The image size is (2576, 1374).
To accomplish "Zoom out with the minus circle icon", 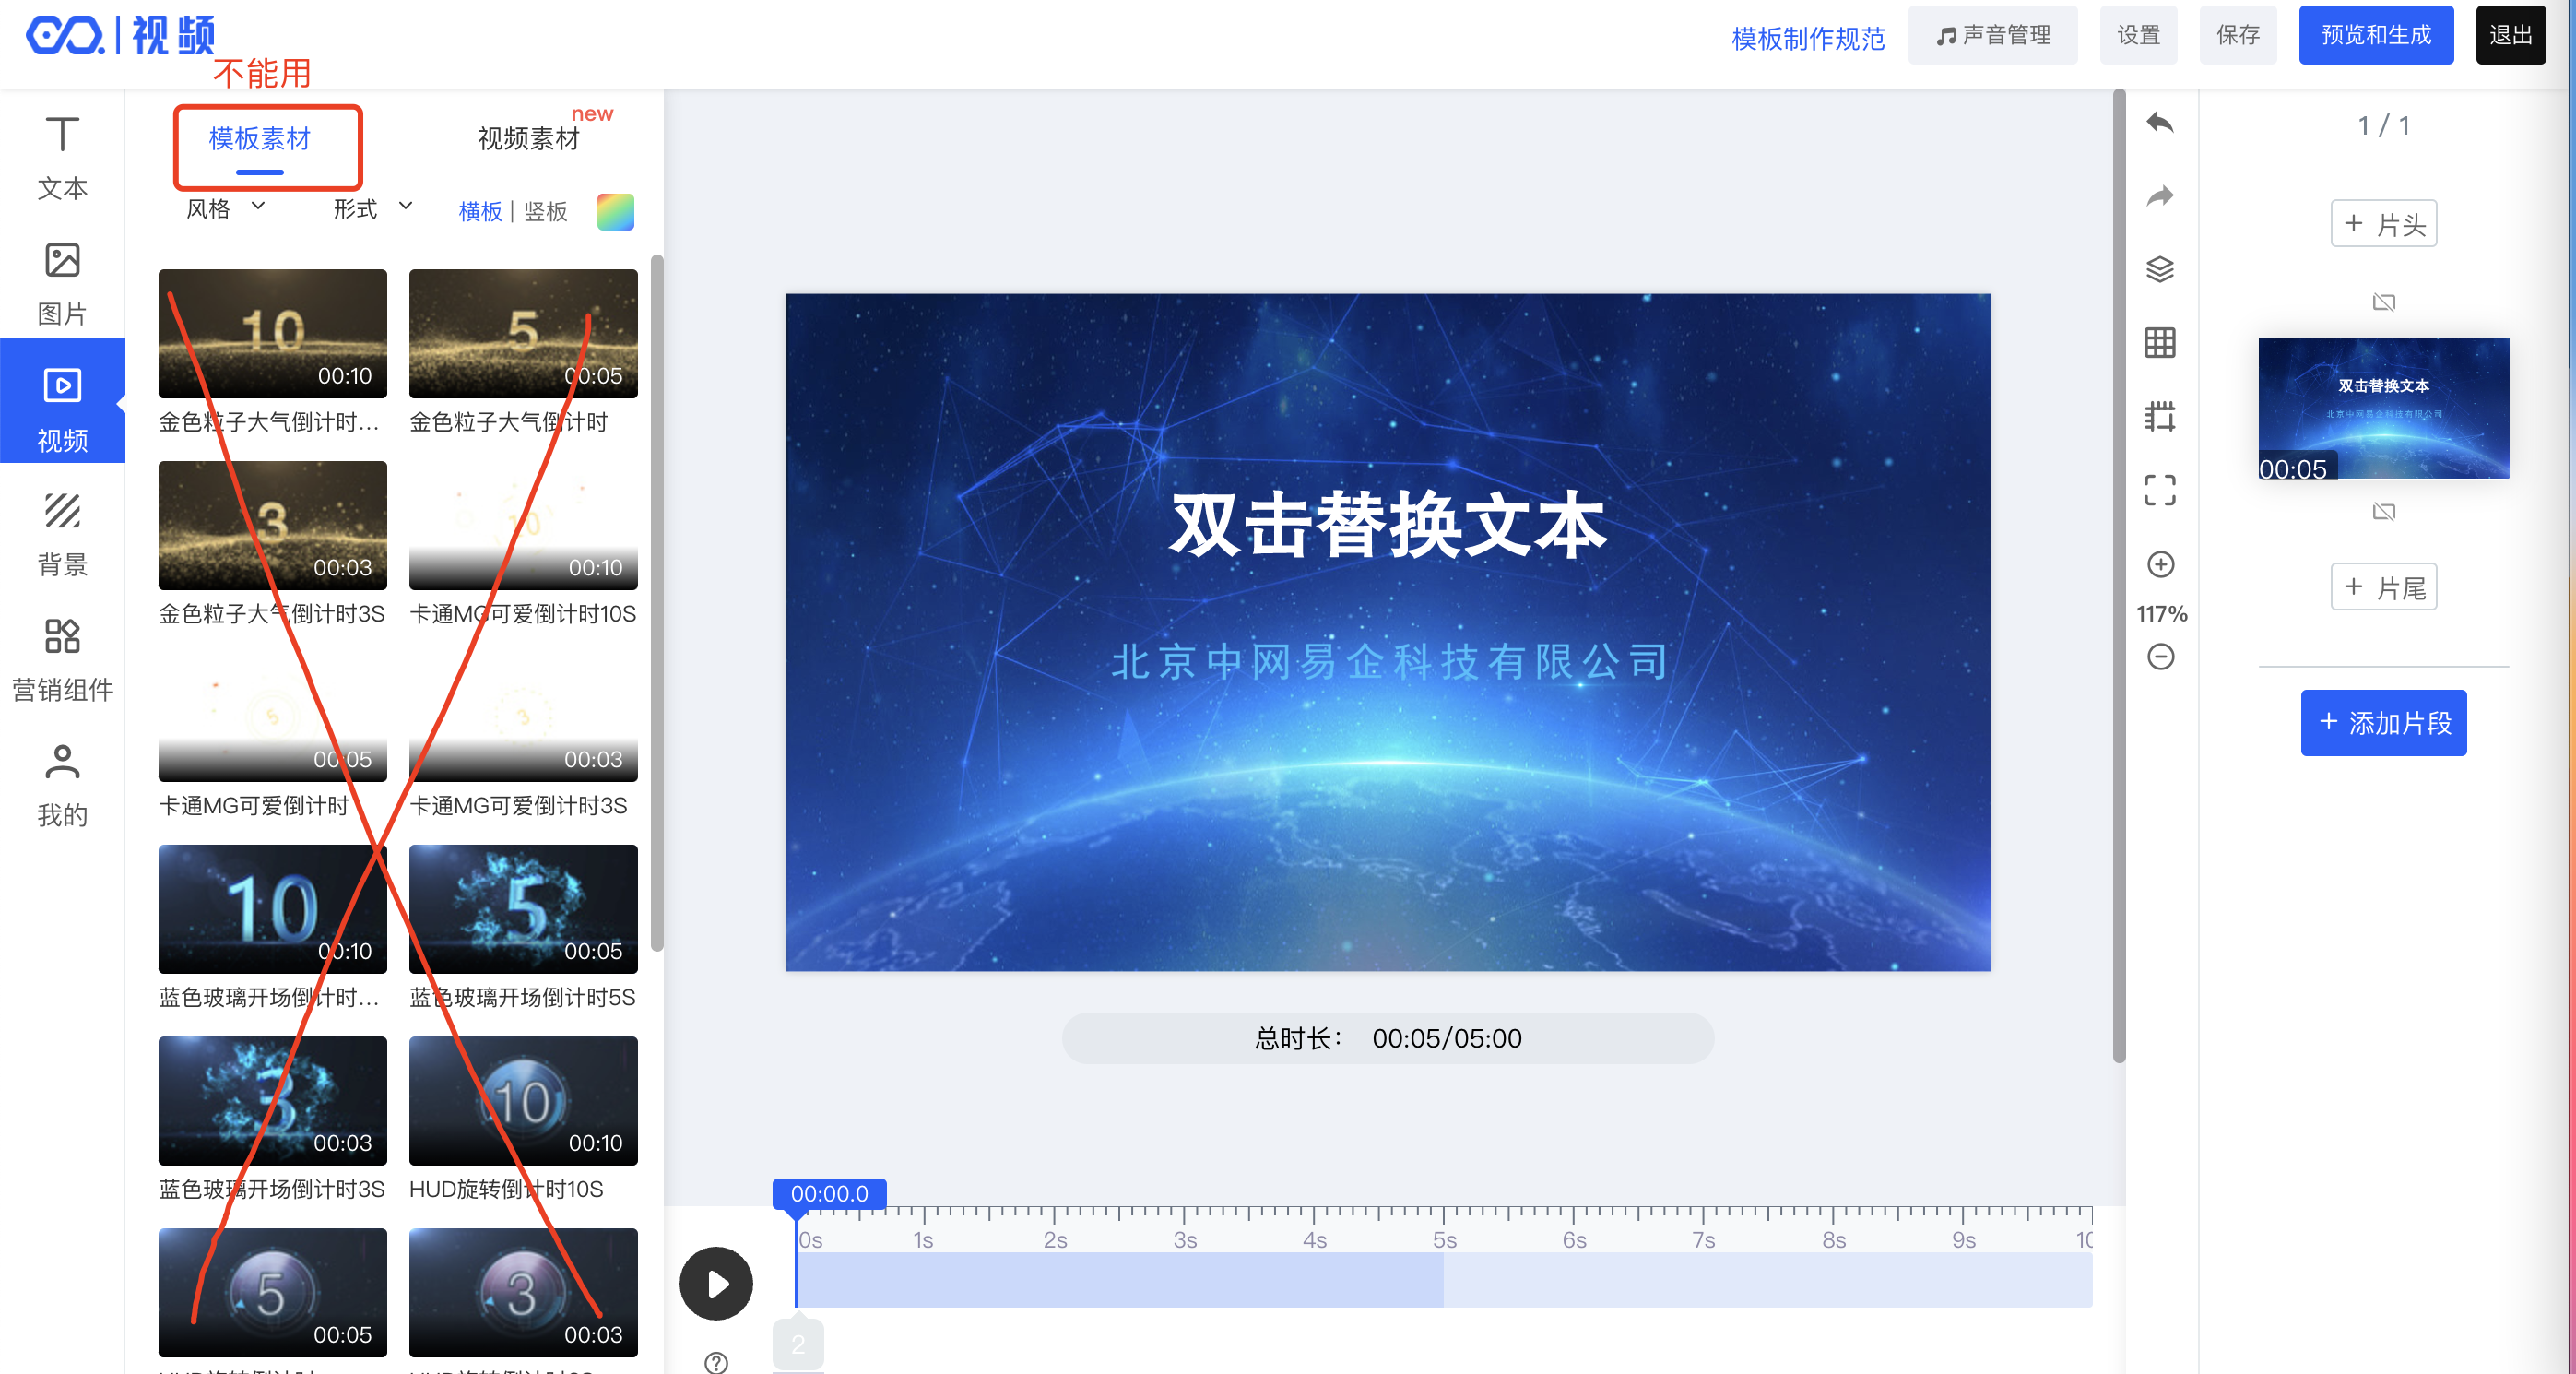I will click(x=2160, y=657).
